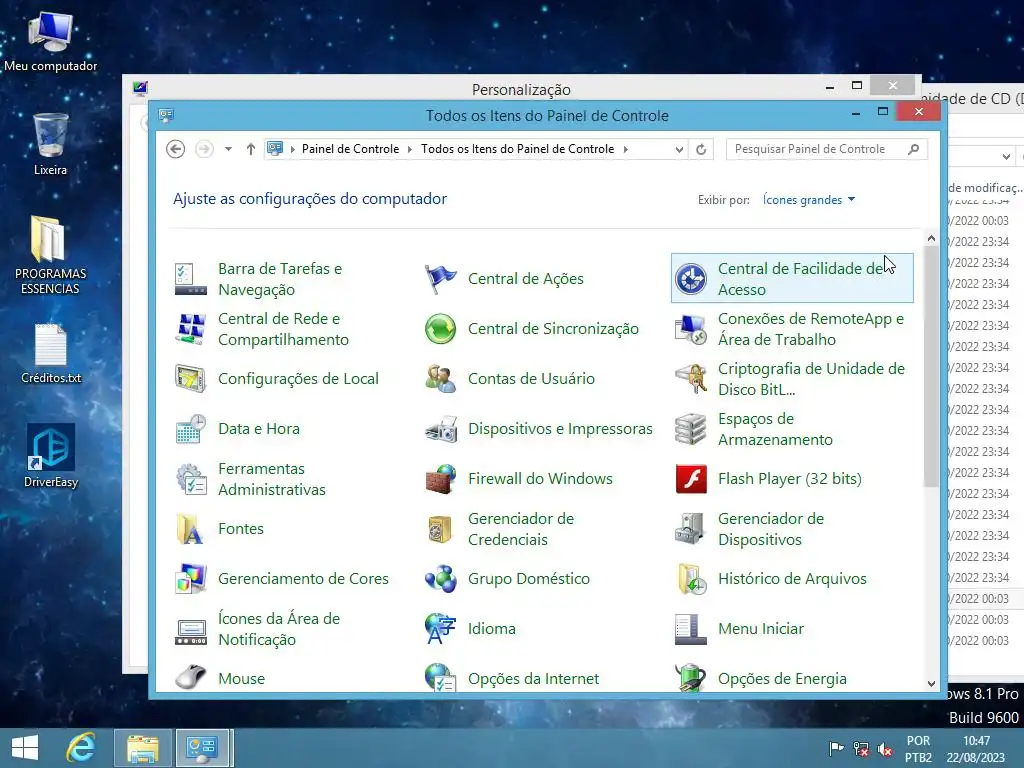Viewport: 1024px width, 768px height.
Task: Expand the address bar history dropdown
Action: (x=679, y=150)
